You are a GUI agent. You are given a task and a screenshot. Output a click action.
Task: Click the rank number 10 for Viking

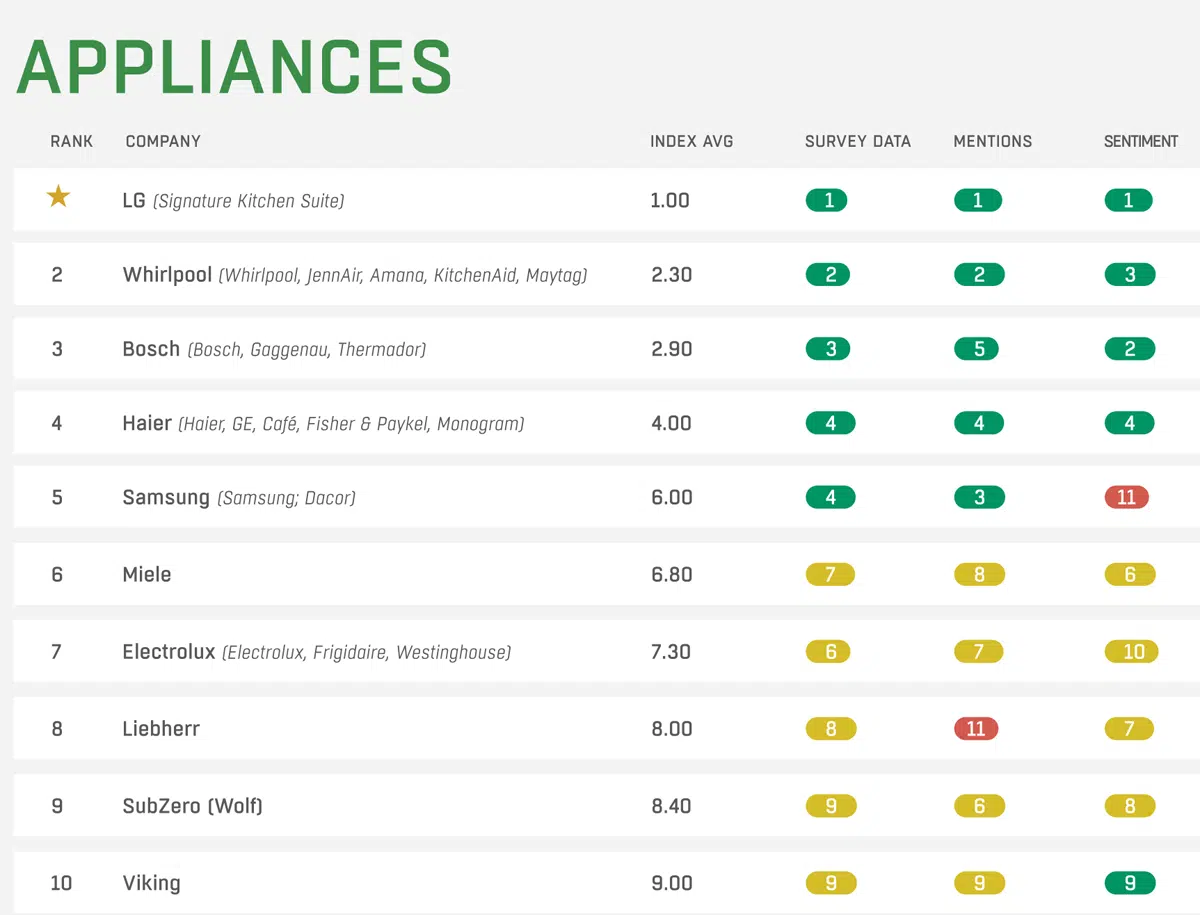coord(61,883)
